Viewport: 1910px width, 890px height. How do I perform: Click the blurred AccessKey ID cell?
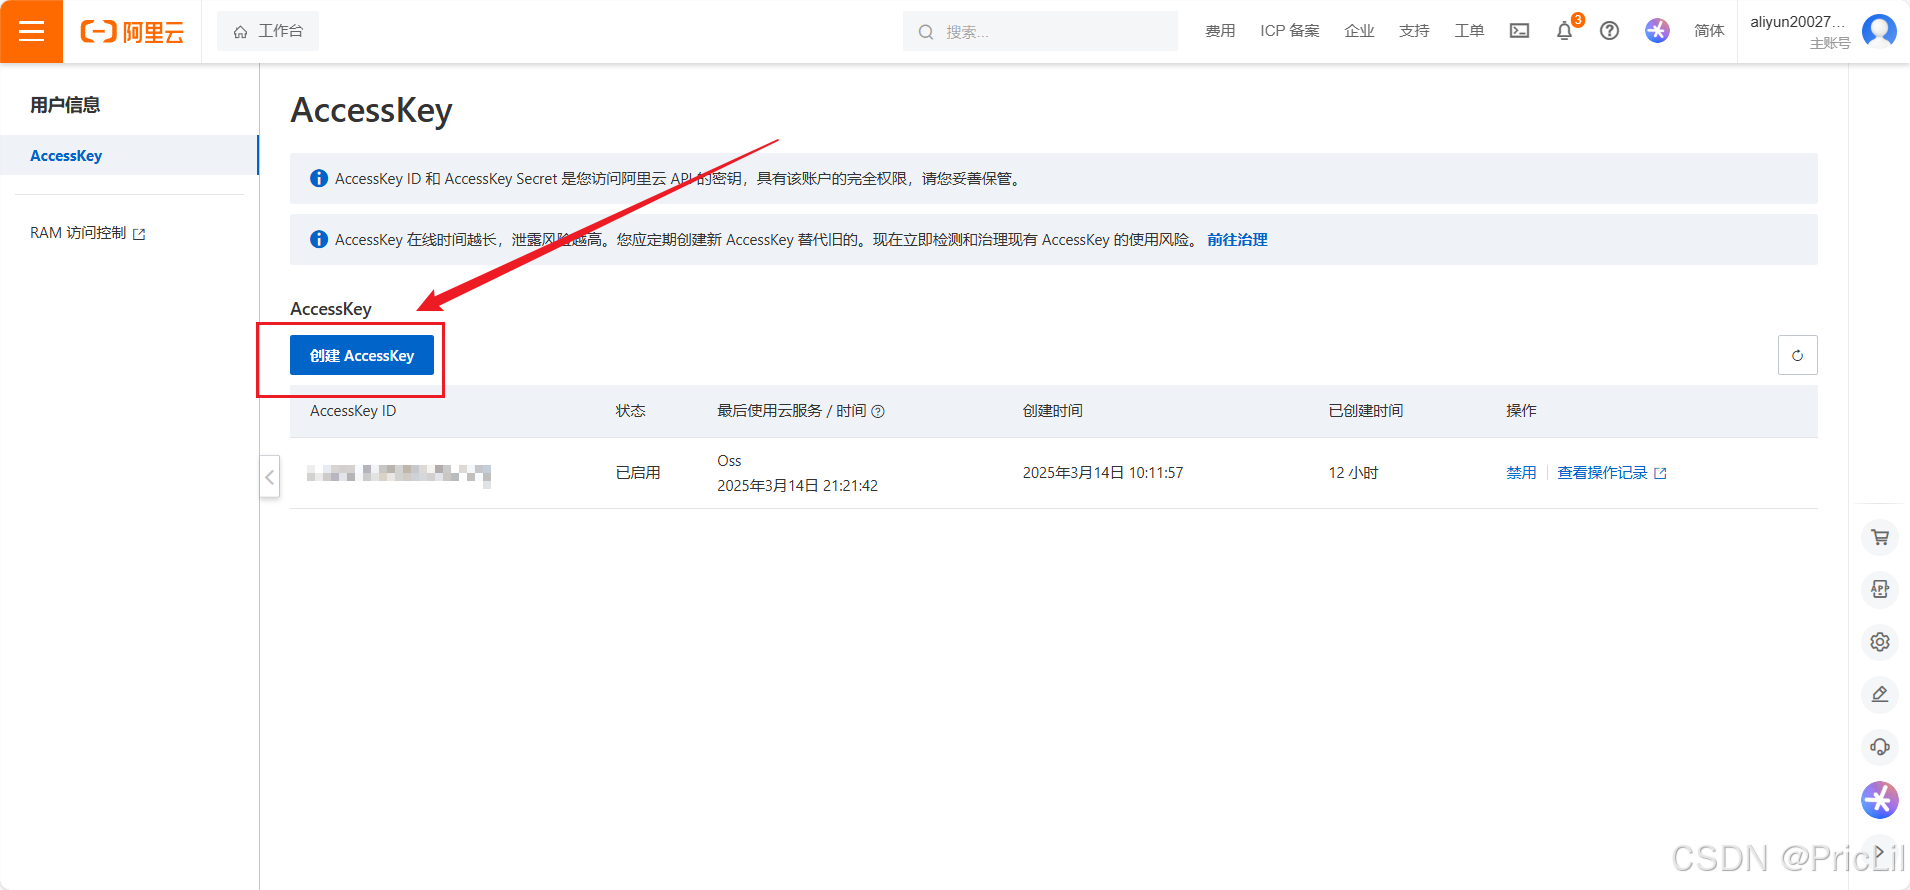[398, 473]
